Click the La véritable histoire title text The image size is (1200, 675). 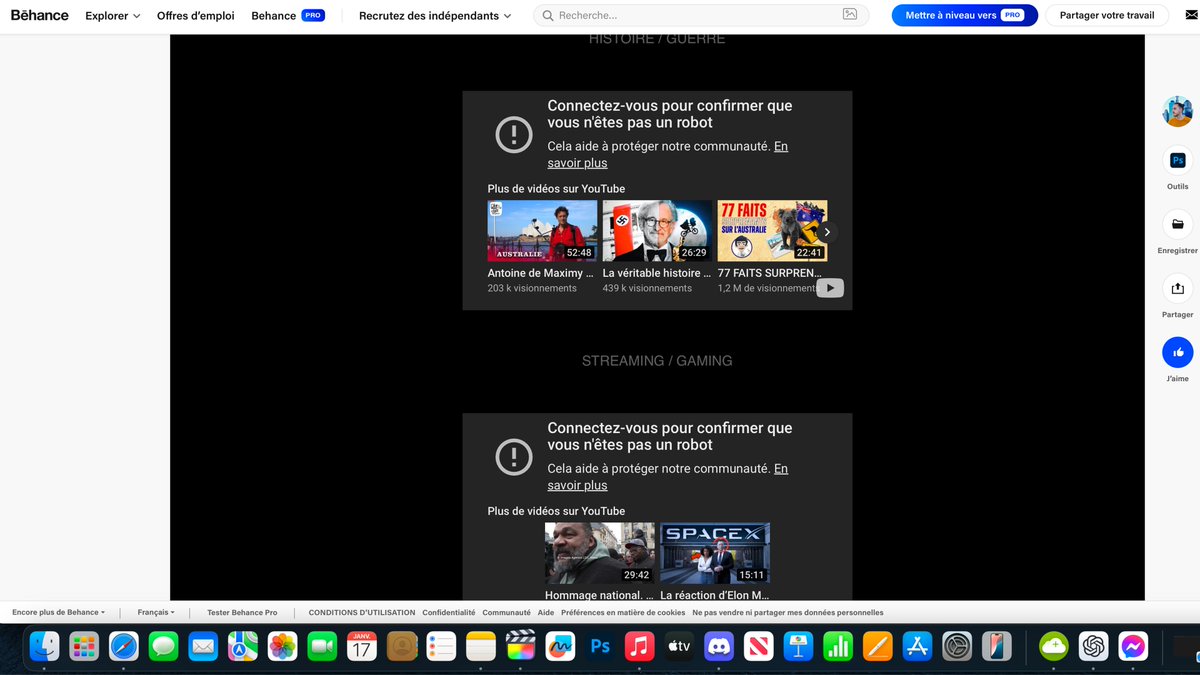(657, 273)
